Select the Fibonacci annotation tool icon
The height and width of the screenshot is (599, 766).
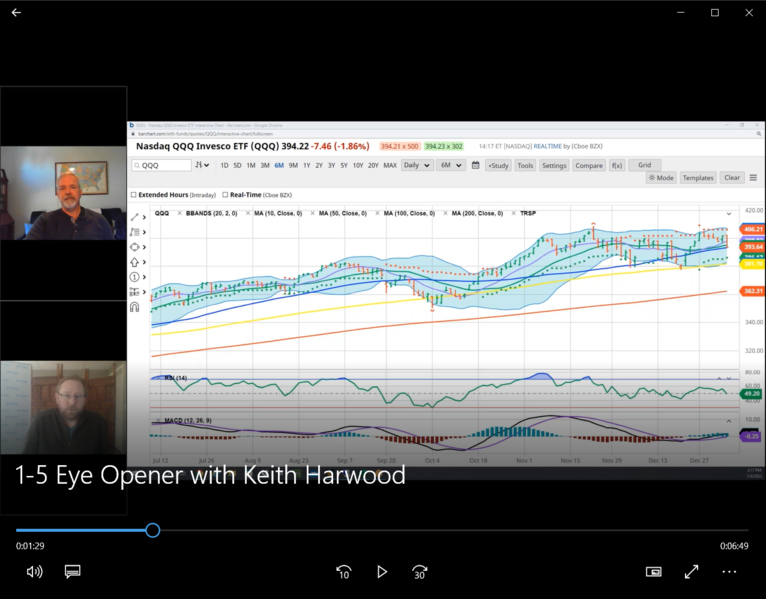[134, 232]
